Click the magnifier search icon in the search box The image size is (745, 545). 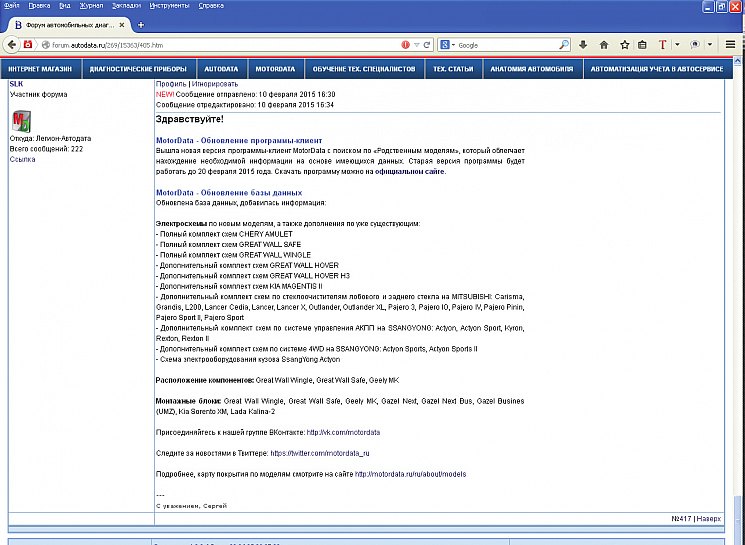click(564, 45)
